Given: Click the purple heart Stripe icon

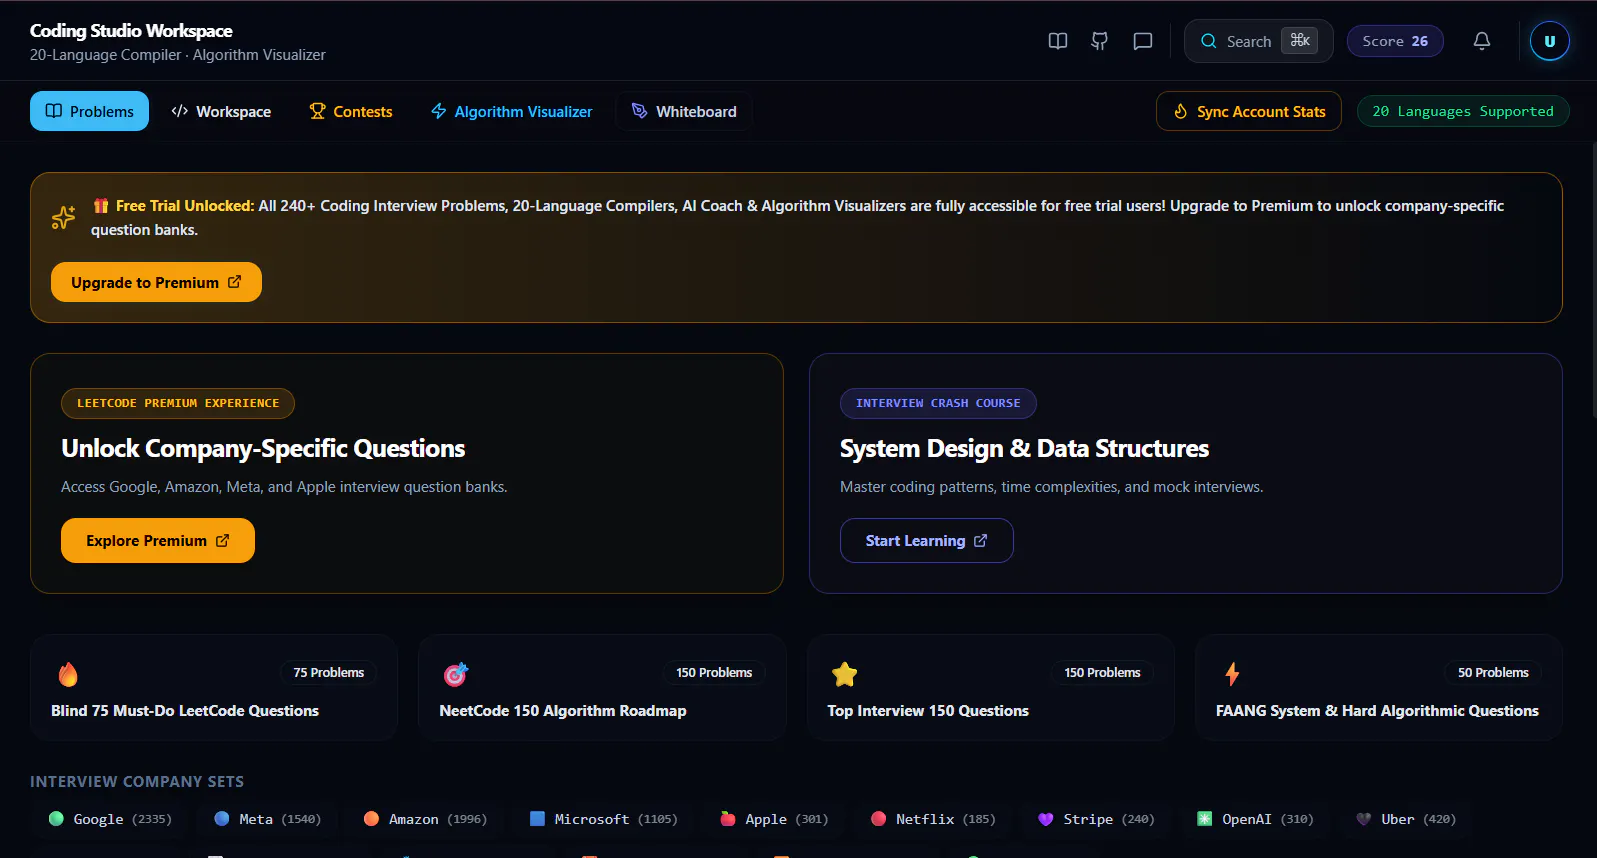Looking at the screenshot, I should 1046,819.
